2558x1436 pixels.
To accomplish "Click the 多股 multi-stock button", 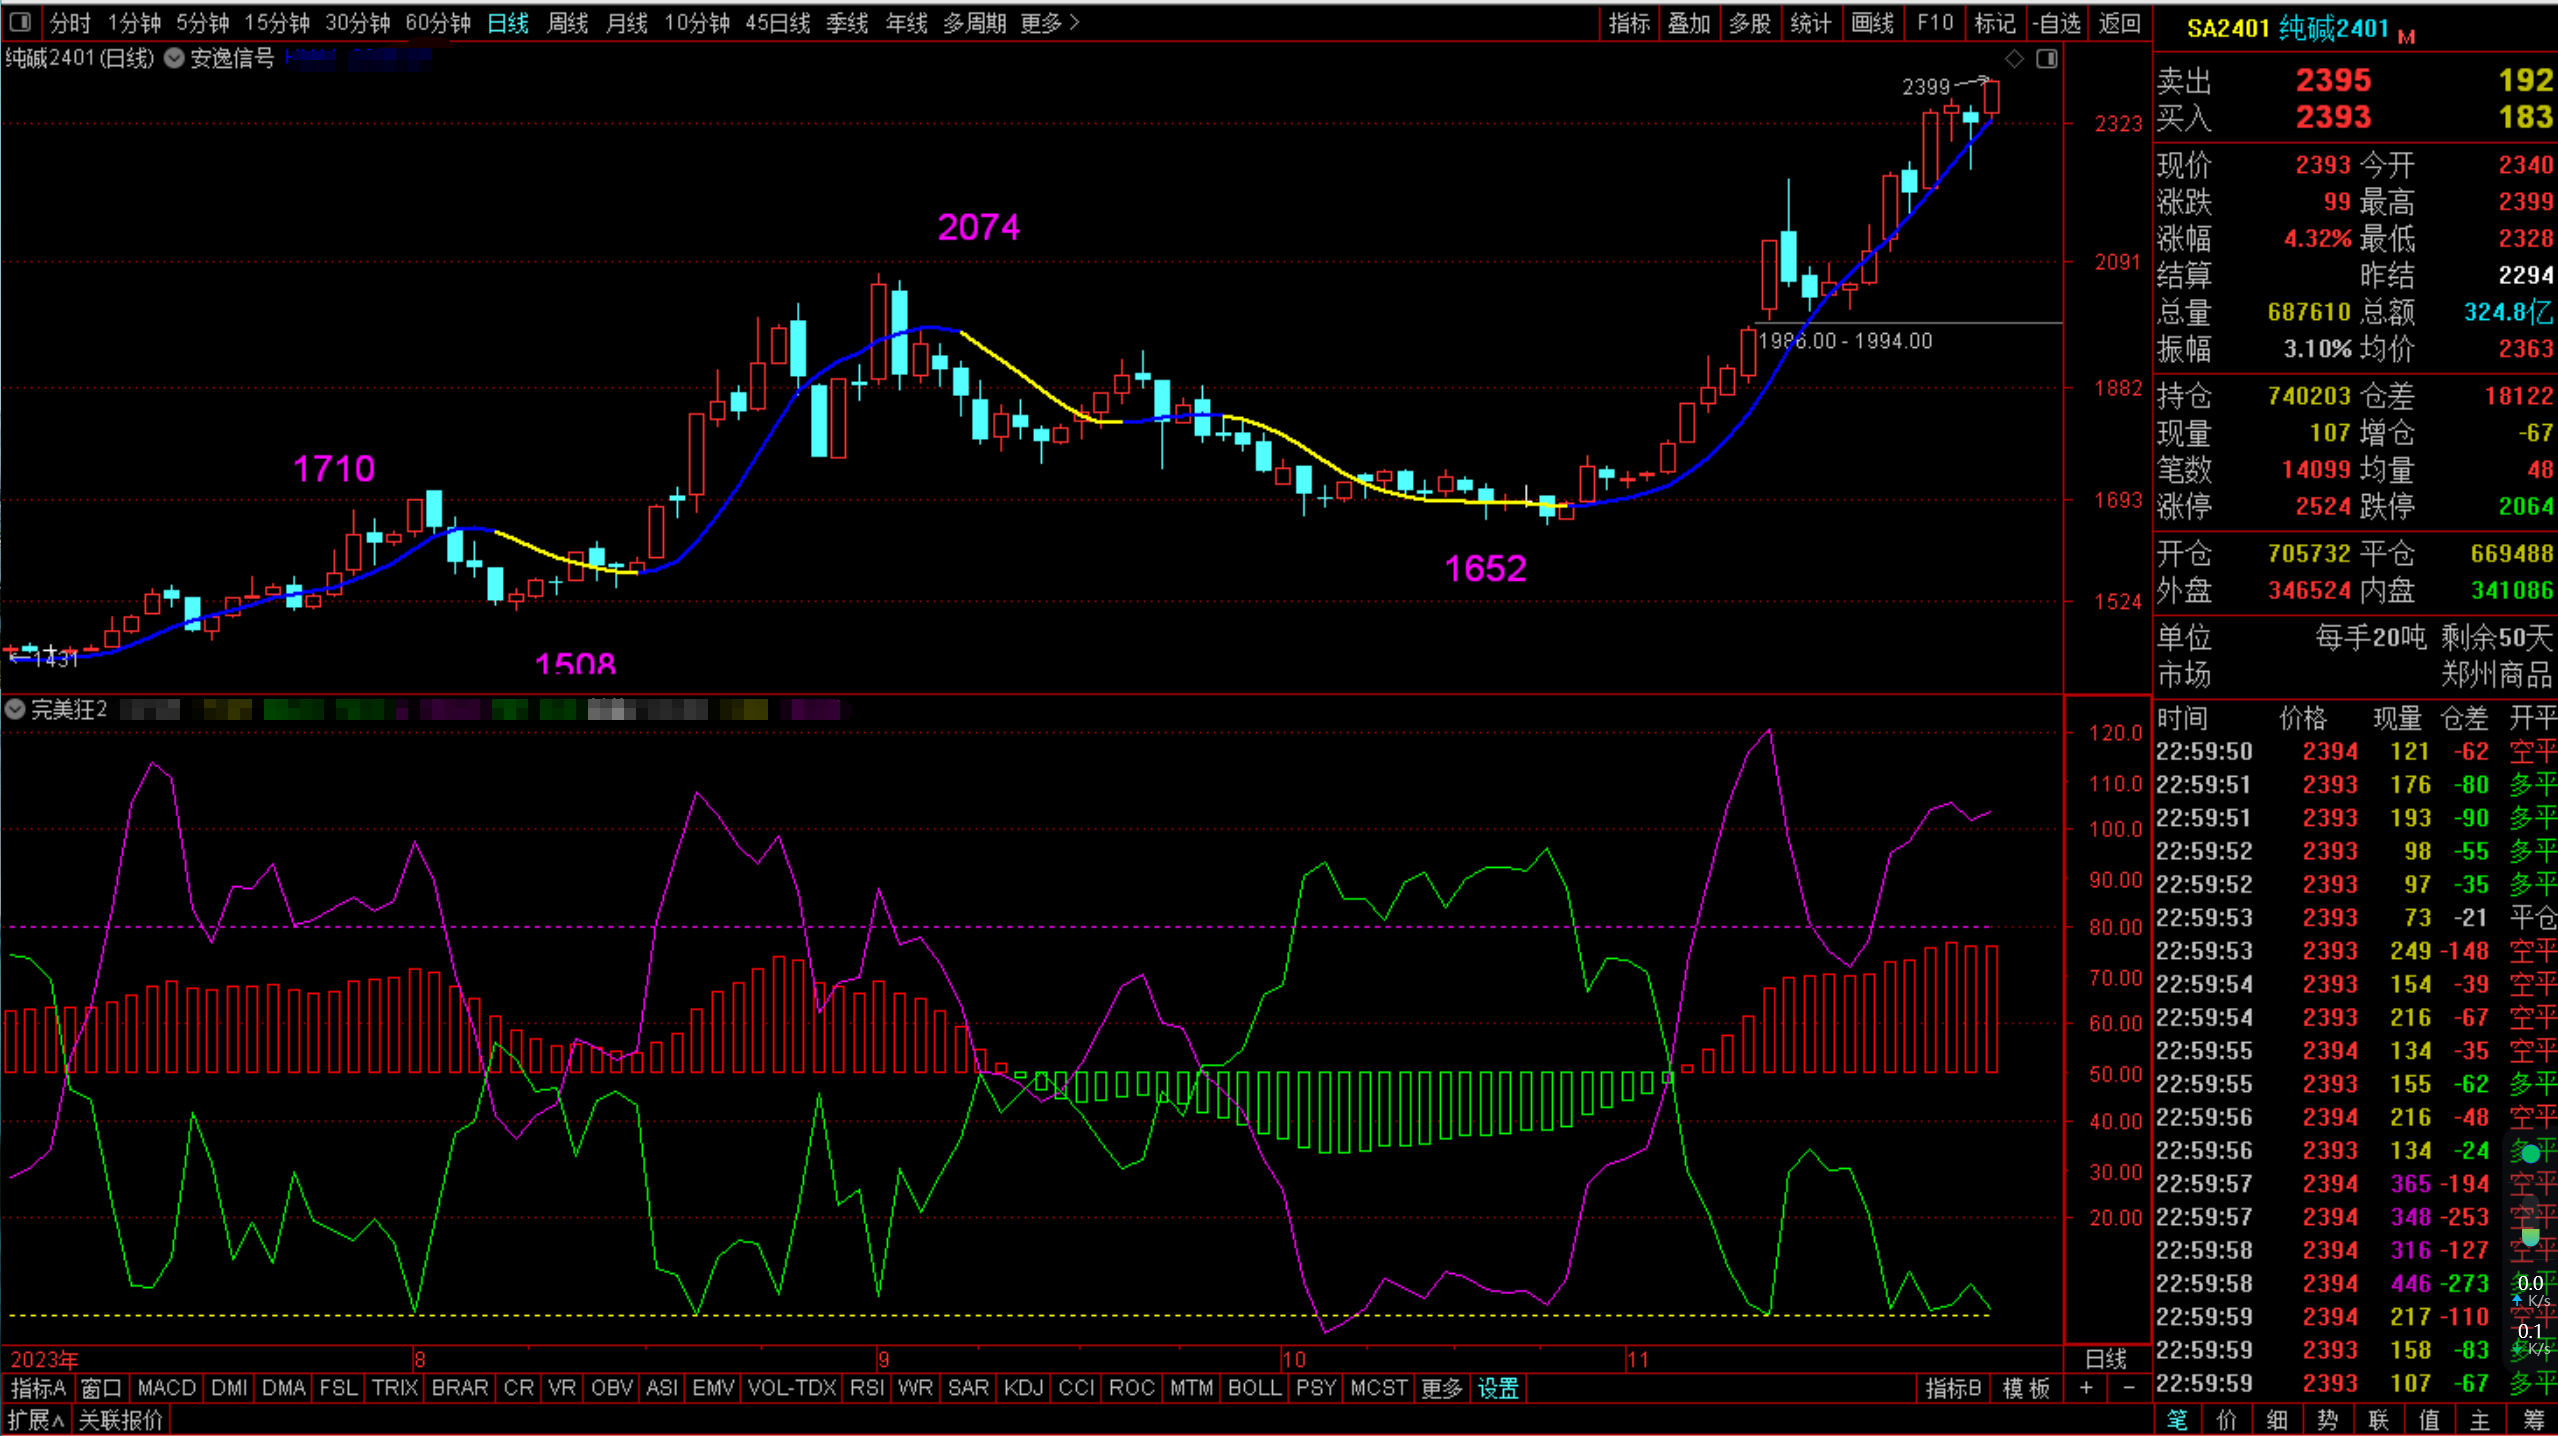I will click(1750, 22).
